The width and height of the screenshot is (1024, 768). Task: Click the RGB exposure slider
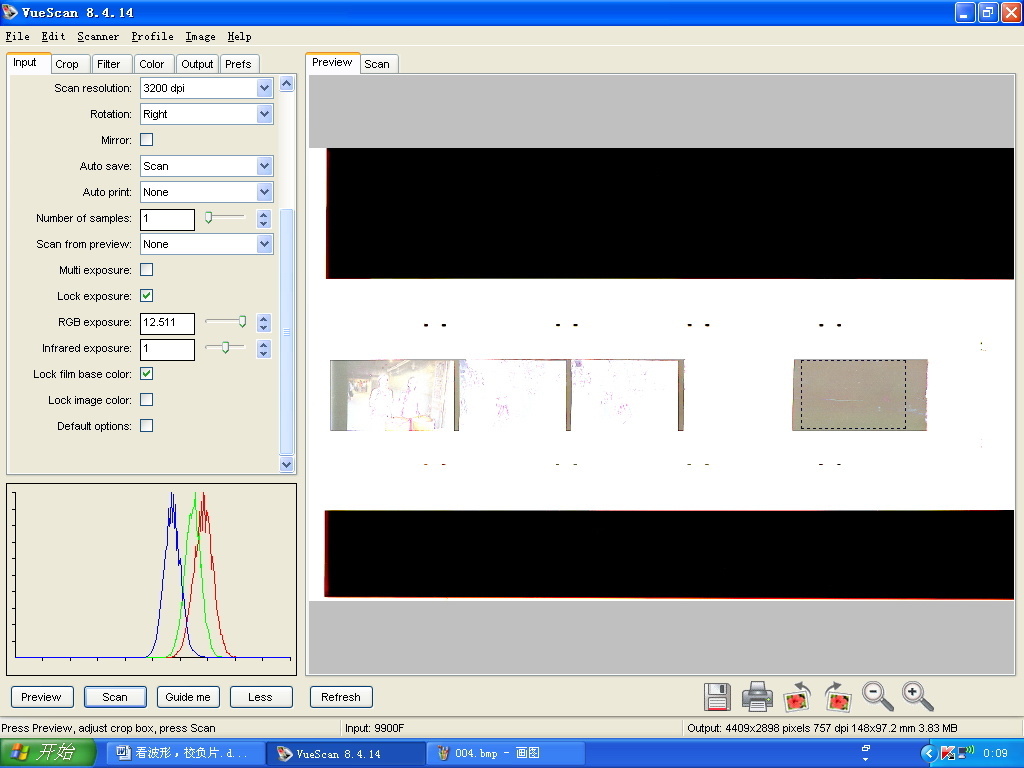(225, 322)
